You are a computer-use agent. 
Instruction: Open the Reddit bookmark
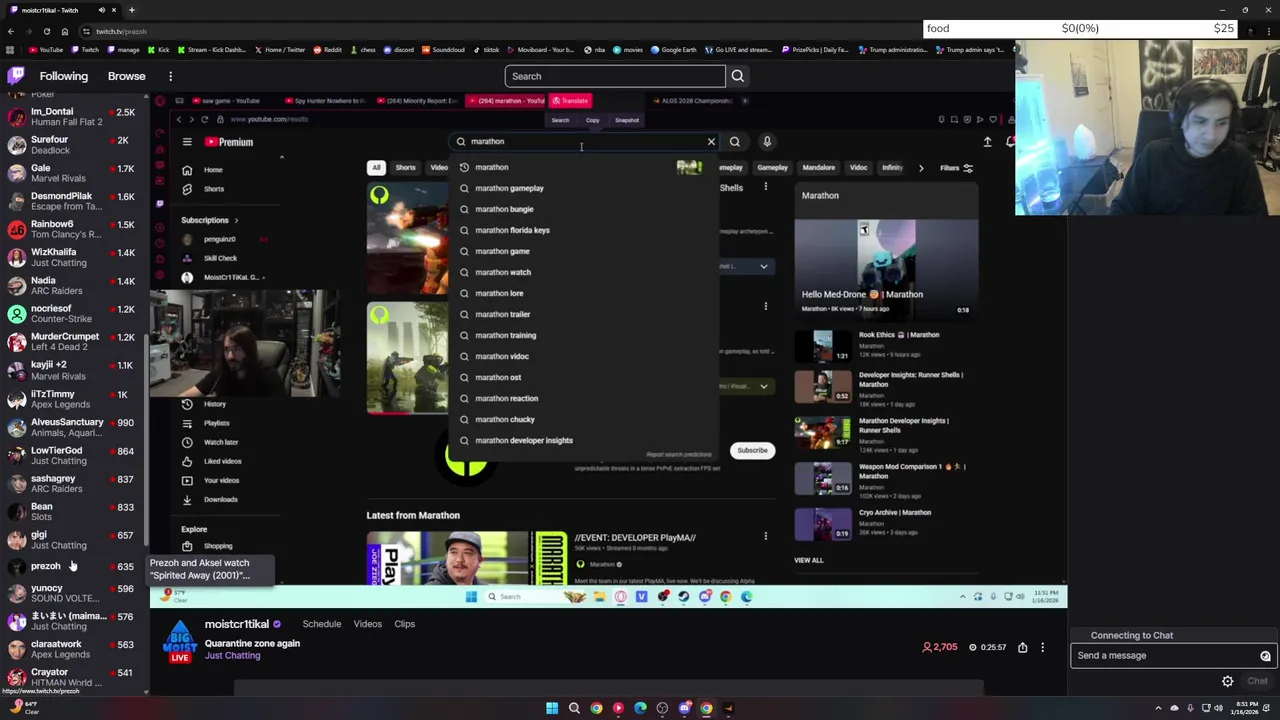coord(327,49)
